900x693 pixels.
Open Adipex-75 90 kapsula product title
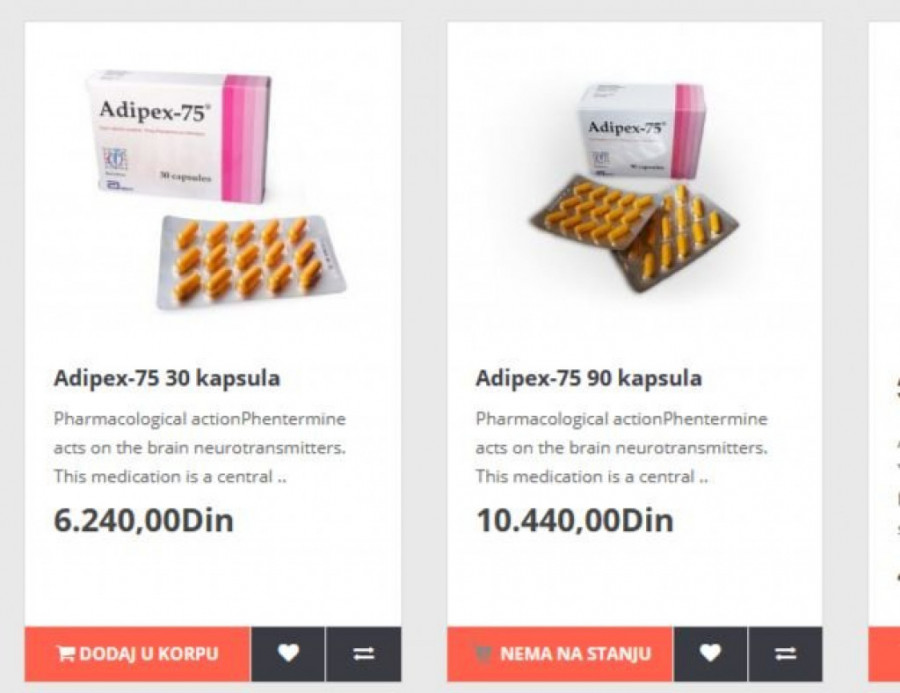point(589,378)
